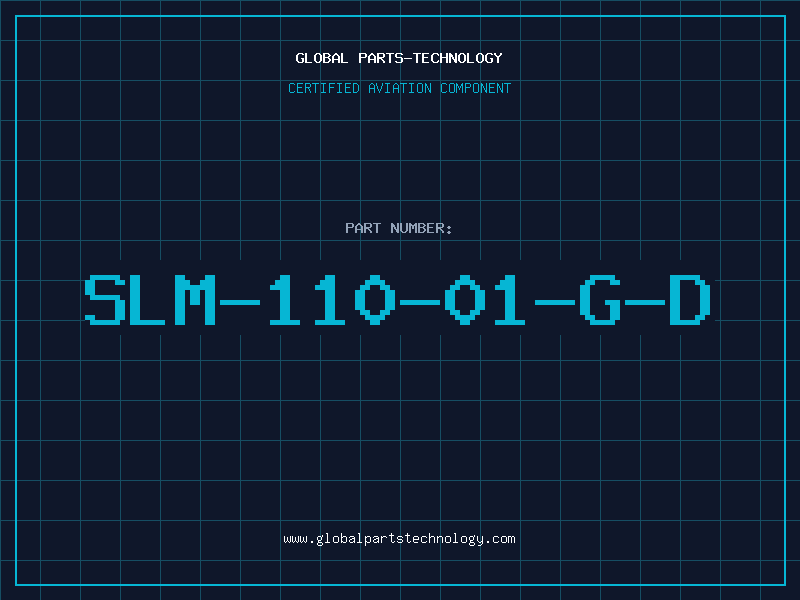800x600 pixels.
Task: Click the GLOBAL PARTS-TECHNOLOGY heading
Action: (x=399, y=58)
